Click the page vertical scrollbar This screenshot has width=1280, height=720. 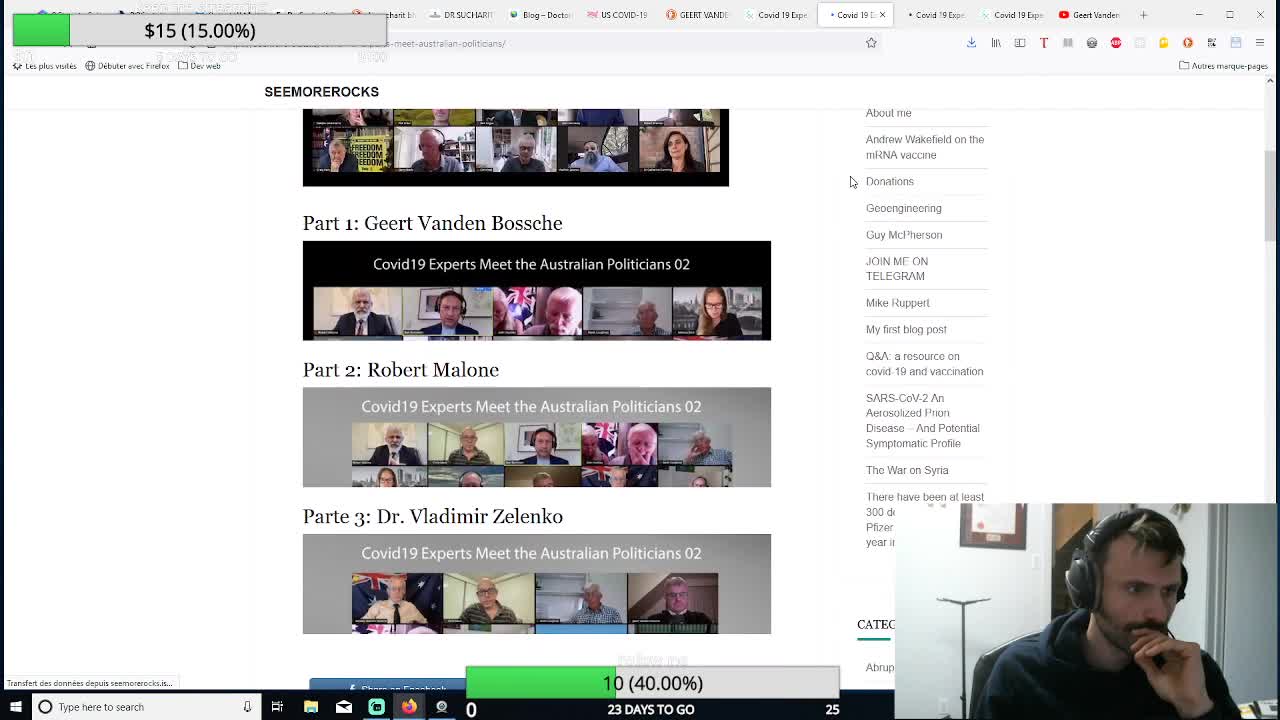(x=1271, y=195)
